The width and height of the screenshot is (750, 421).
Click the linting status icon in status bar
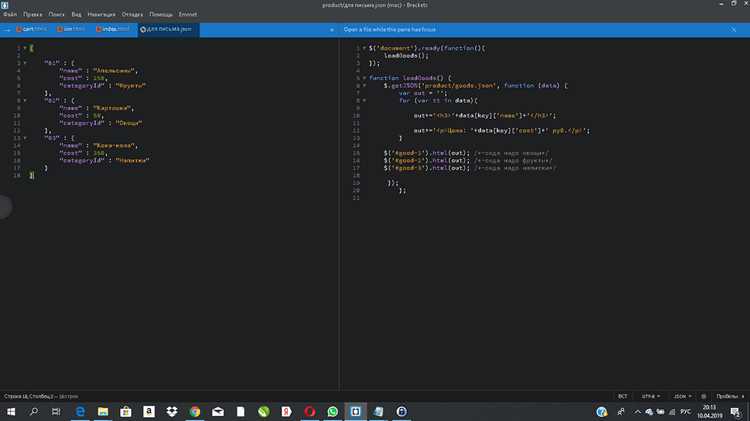tap(703, 396)
